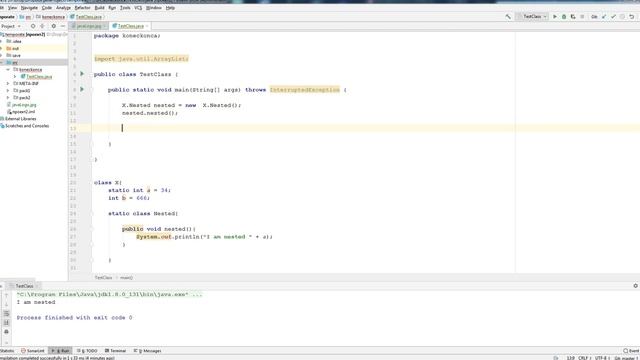The height and width of the screenshot is (360, 640).
Task: Select TestClass tab in Run window
Action: [24, 286]
